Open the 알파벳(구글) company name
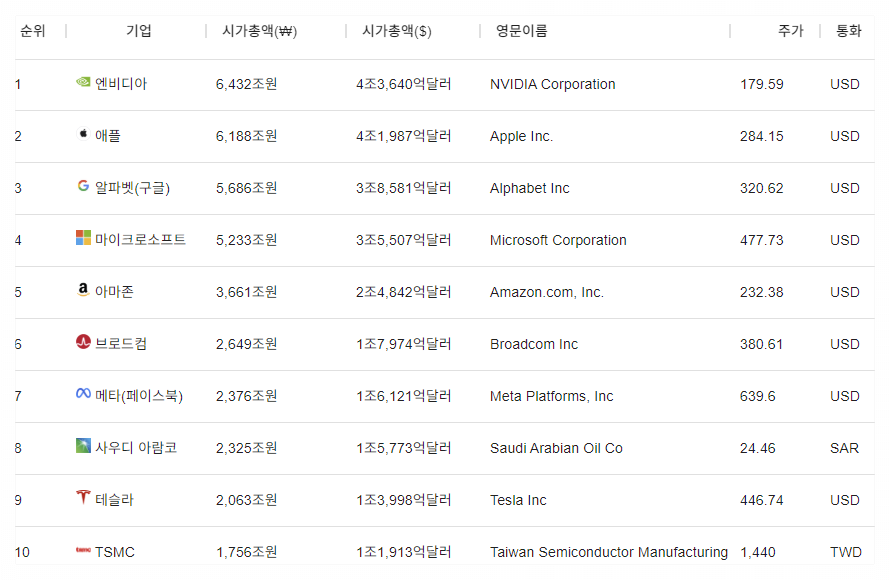Screen dimensions: 890x580 click(132, 188)
